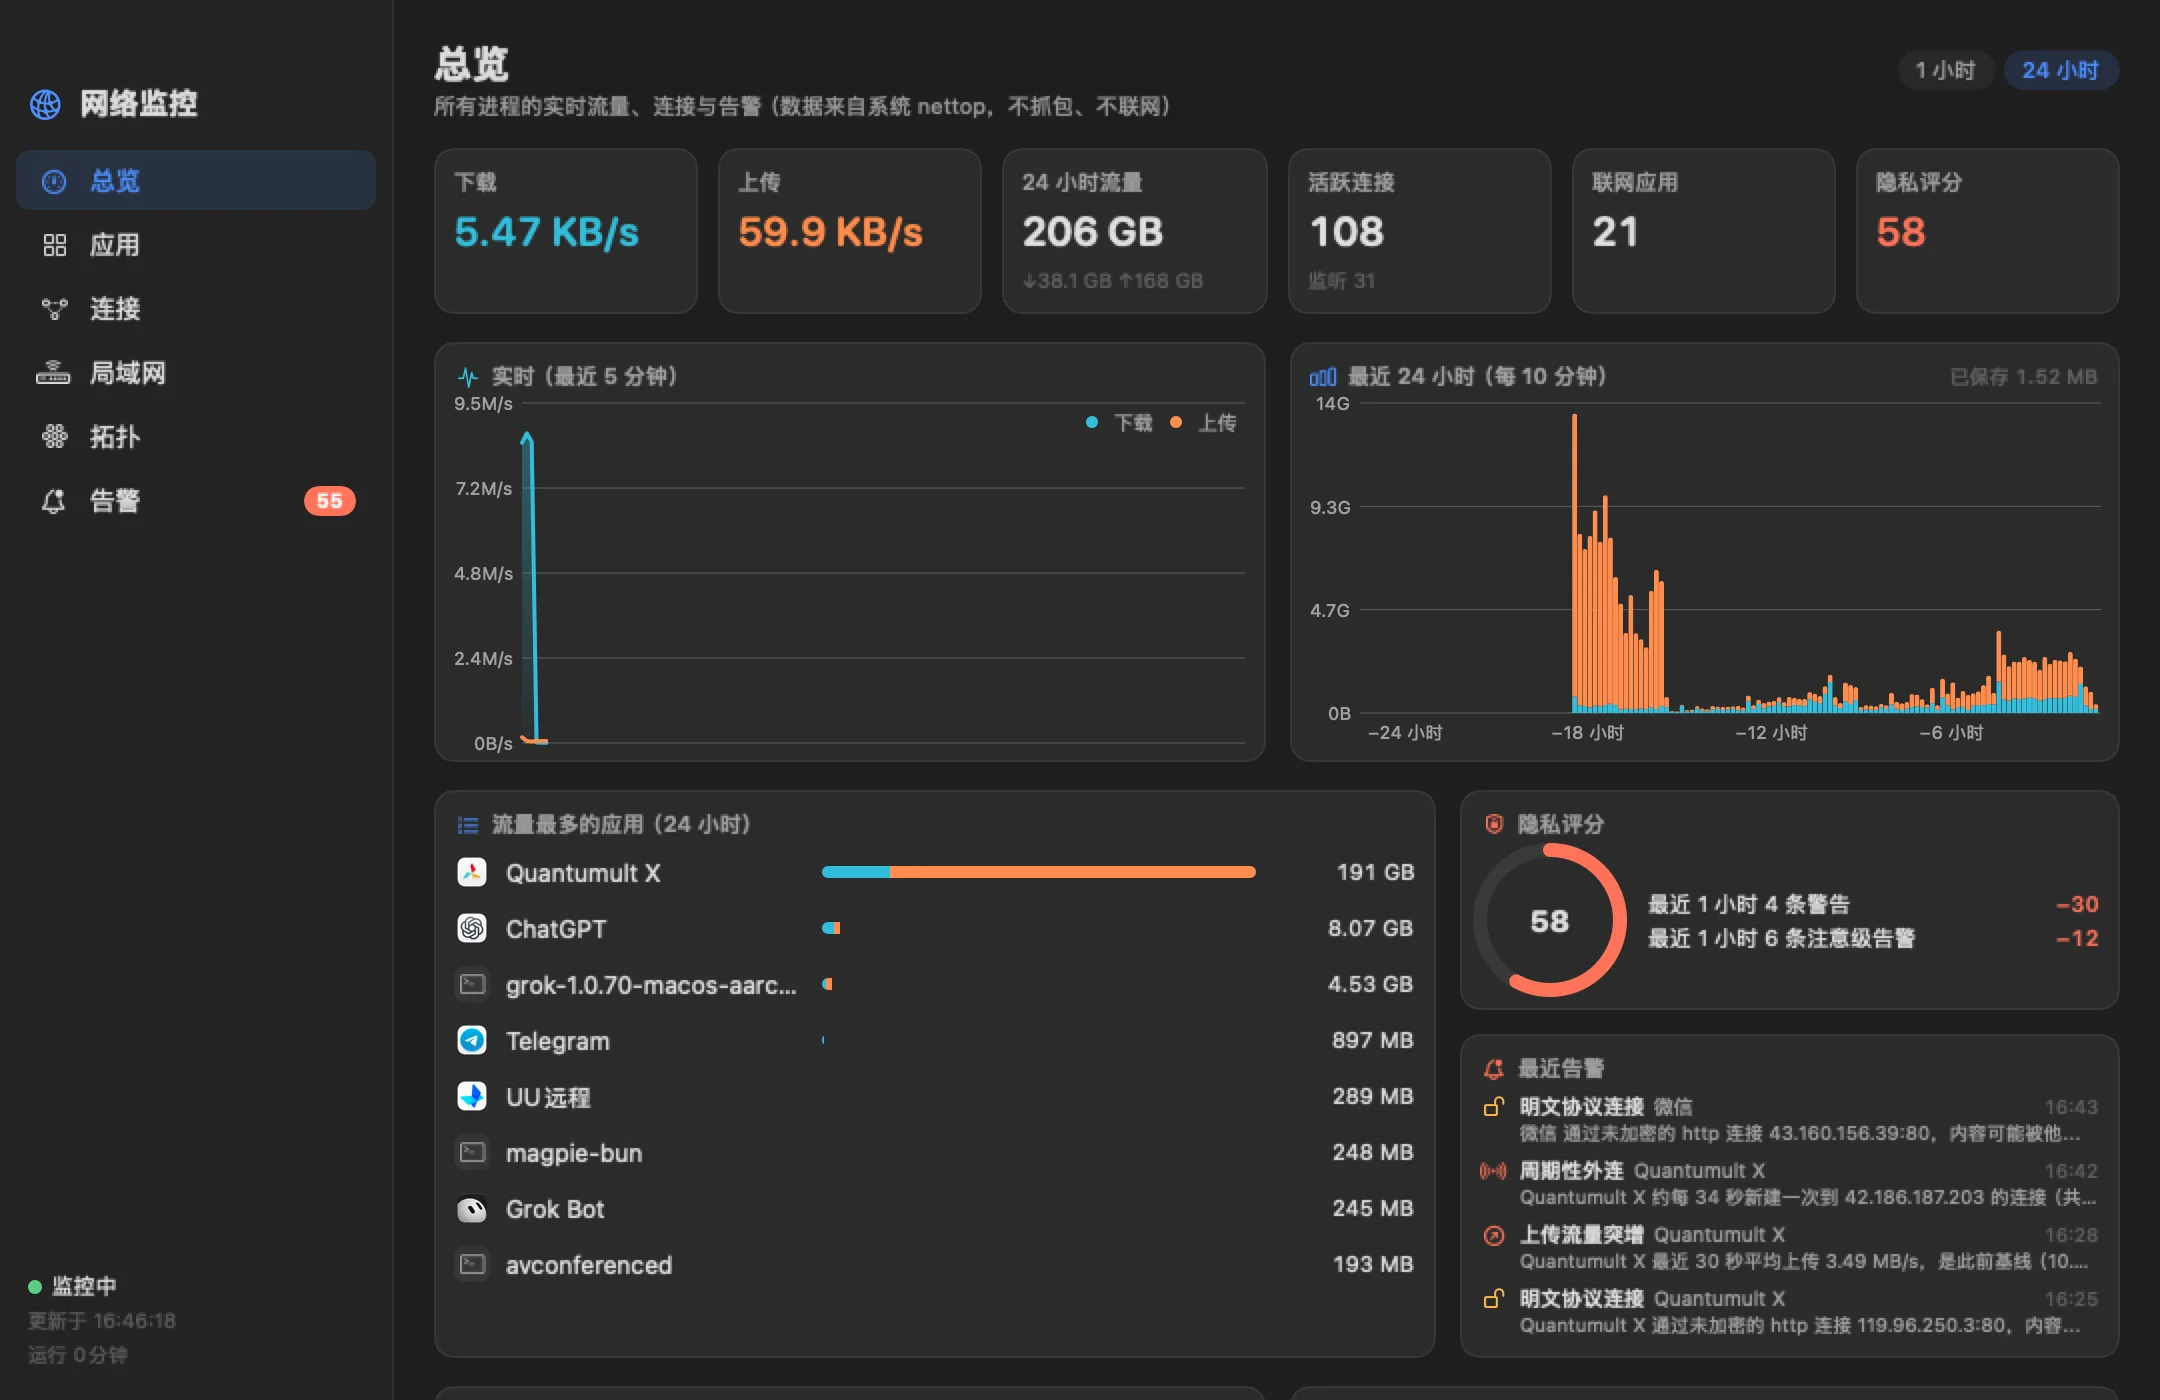Image resolution: width=2160 pixels, height=1400 pixels.
Task: Click the magpie-bun terminal icon
Action: click(x=472, y=1152)
